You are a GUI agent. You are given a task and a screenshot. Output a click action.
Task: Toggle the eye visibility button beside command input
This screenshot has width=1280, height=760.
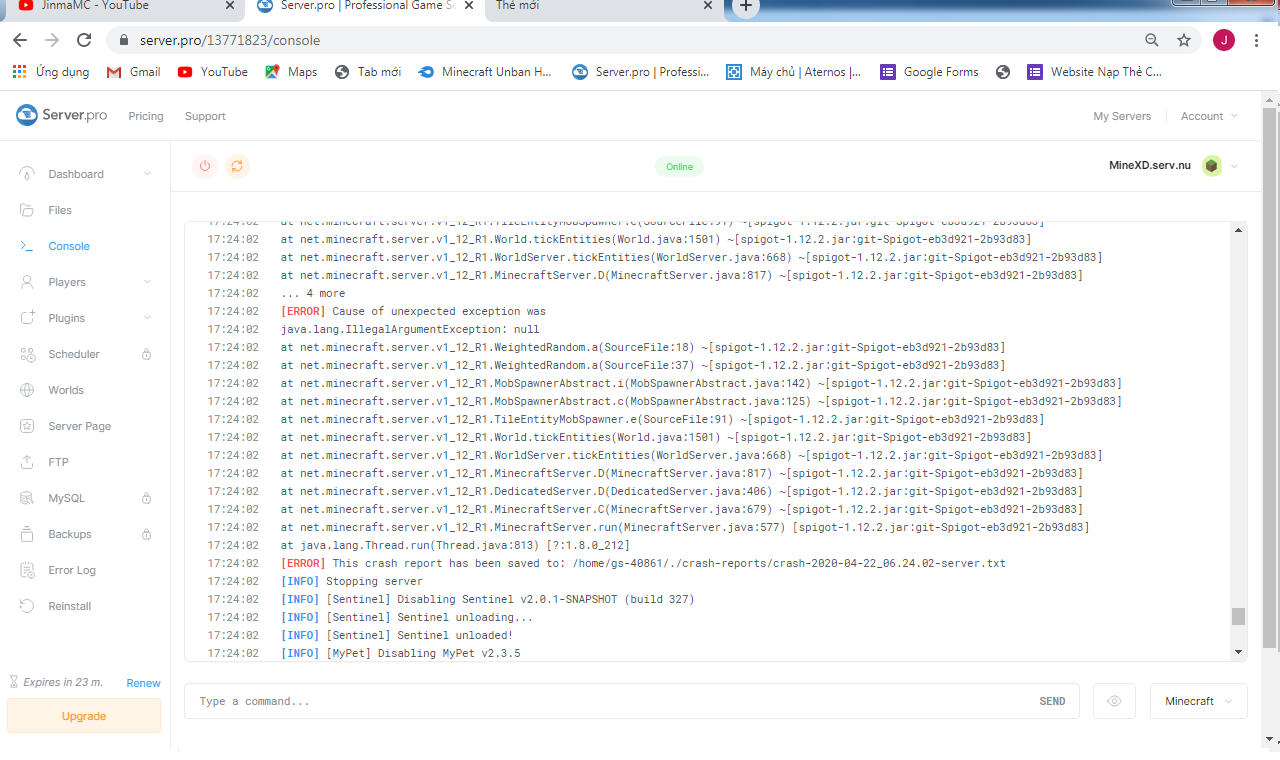pos(1114,701)
